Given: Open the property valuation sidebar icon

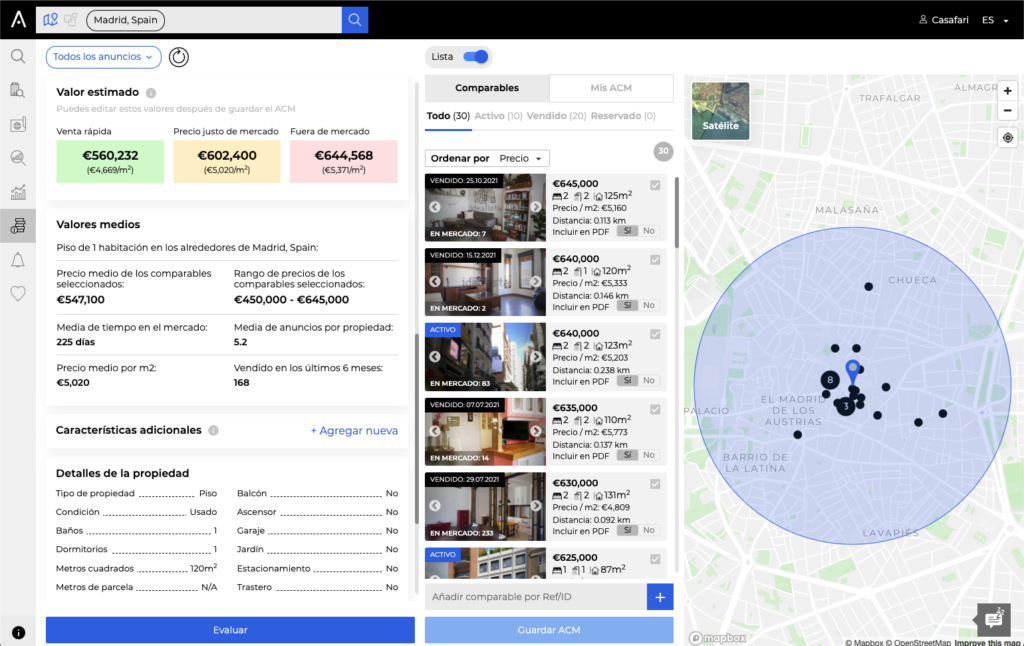Looking at the screenshot, I should (18, 124).
